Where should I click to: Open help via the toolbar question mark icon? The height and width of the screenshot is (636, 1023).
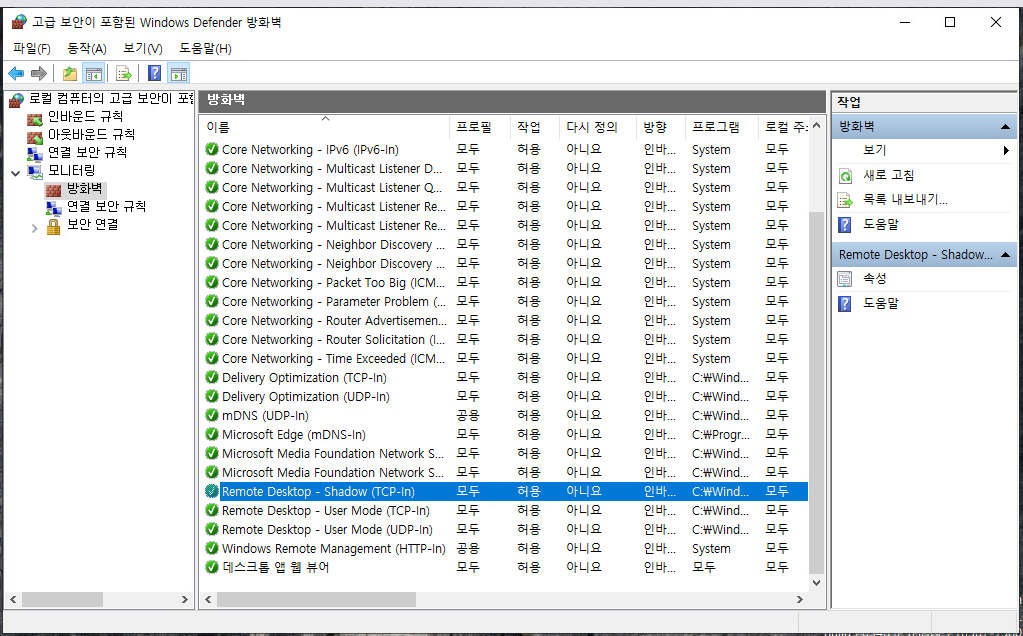[155, 74]
